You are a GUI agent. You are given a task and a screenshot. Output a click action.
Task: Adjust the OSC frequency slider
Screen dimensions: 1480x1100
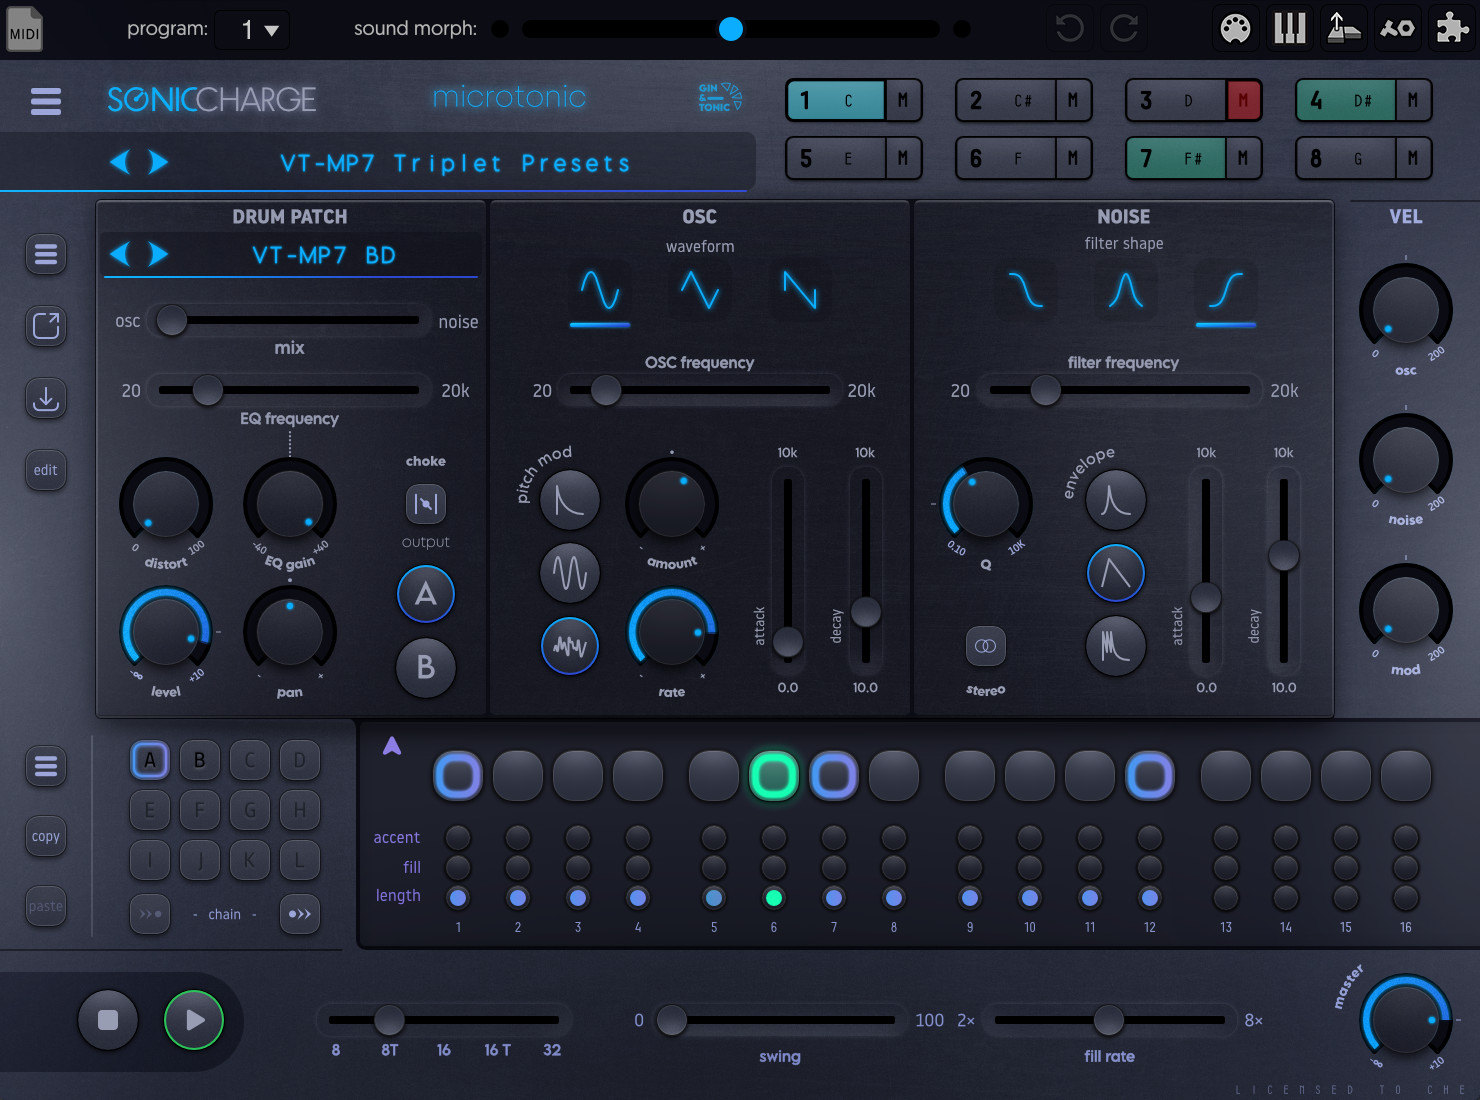point(700,390)
